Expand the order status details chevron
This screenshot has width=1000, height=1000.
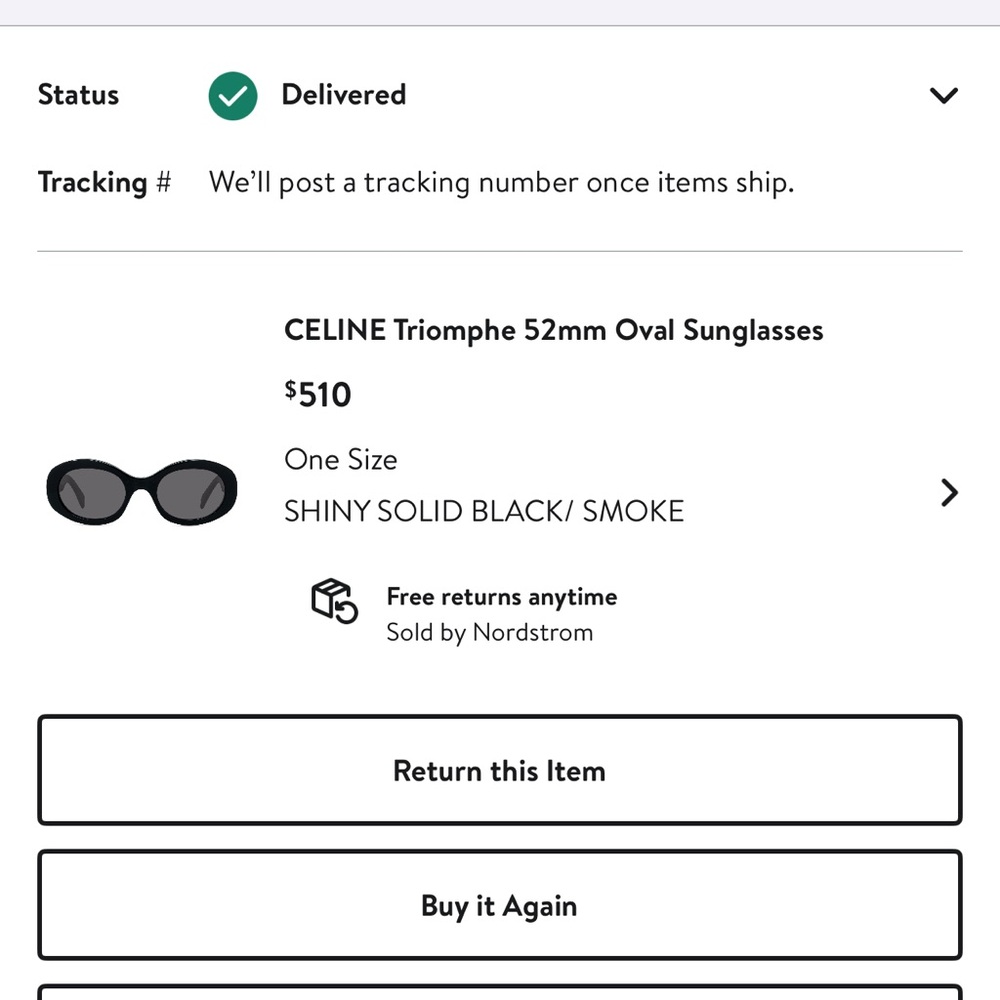(x=943, y=95)
